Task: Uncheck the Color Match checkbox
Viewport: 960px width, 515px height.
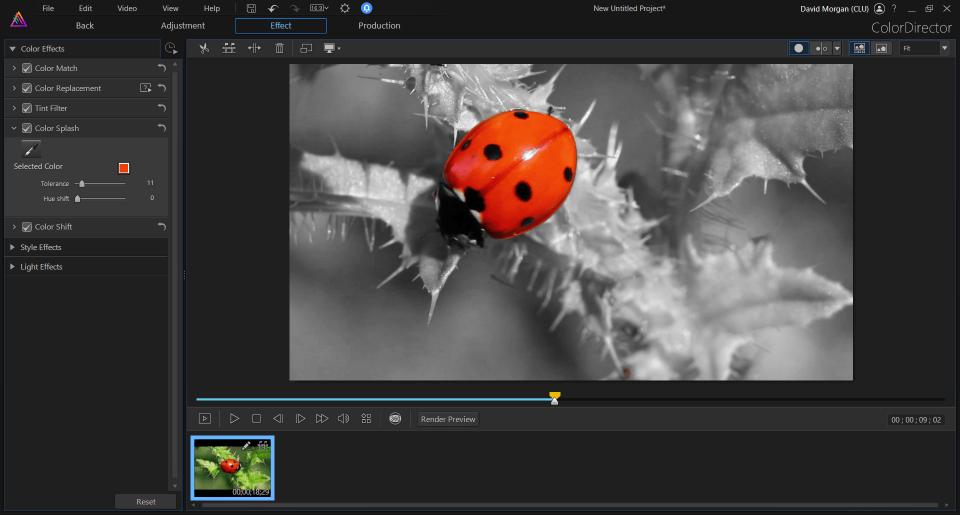Action: 27,68
